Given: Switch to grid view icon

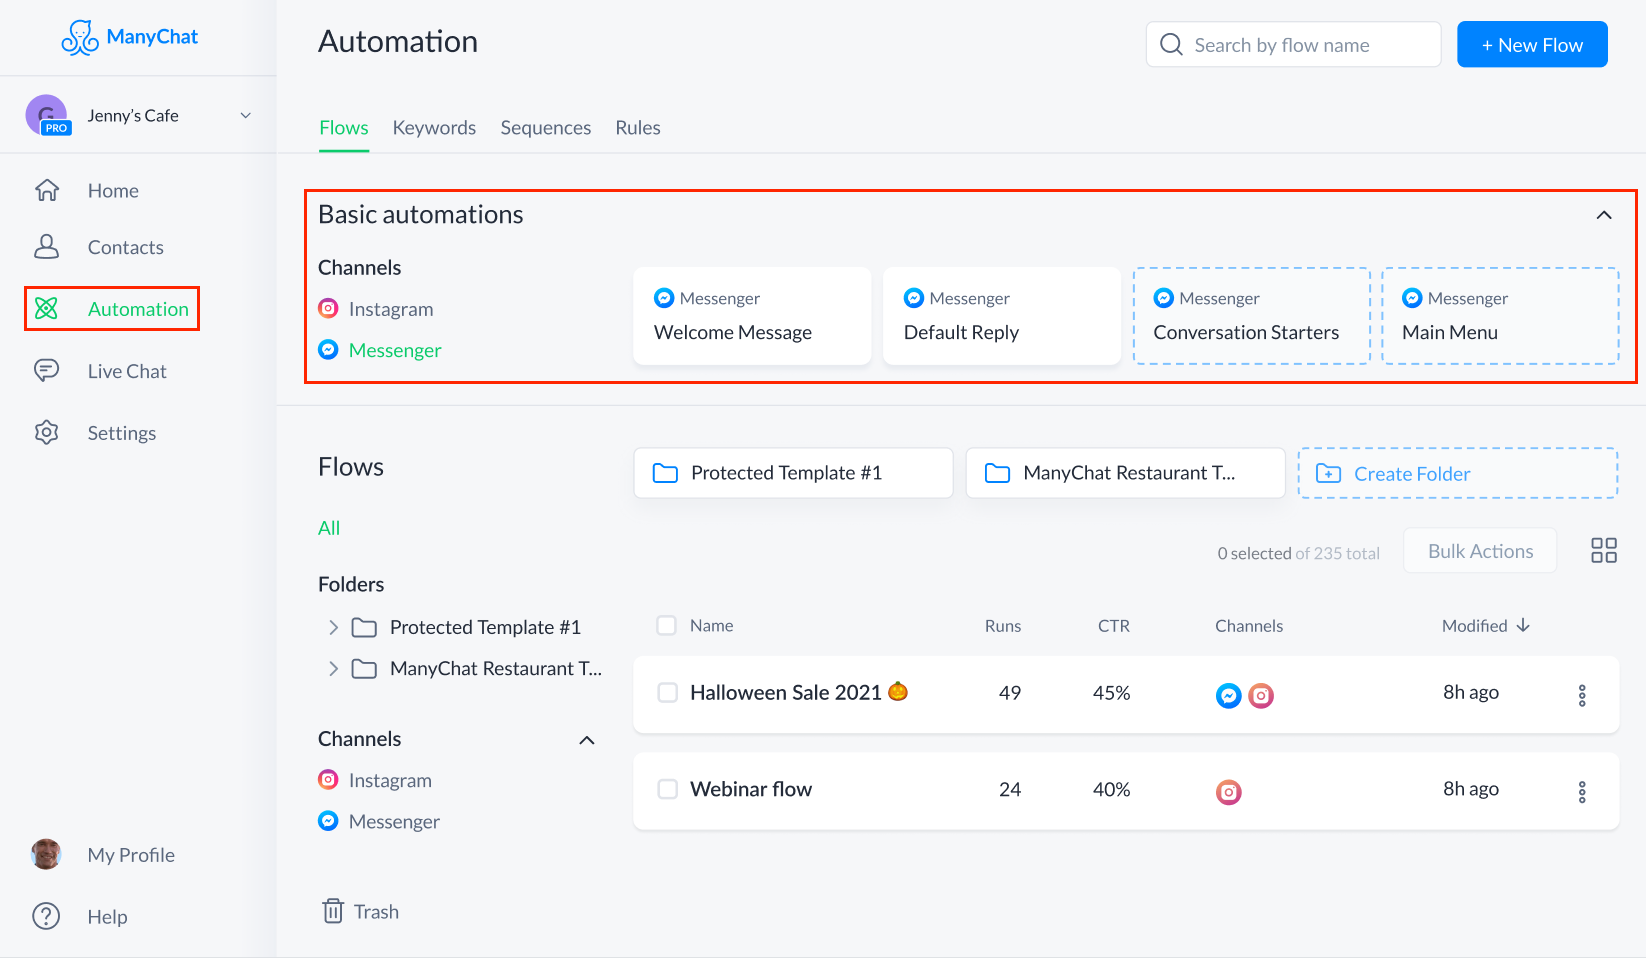Looking at the screenshot, I should coord(1604,550).
